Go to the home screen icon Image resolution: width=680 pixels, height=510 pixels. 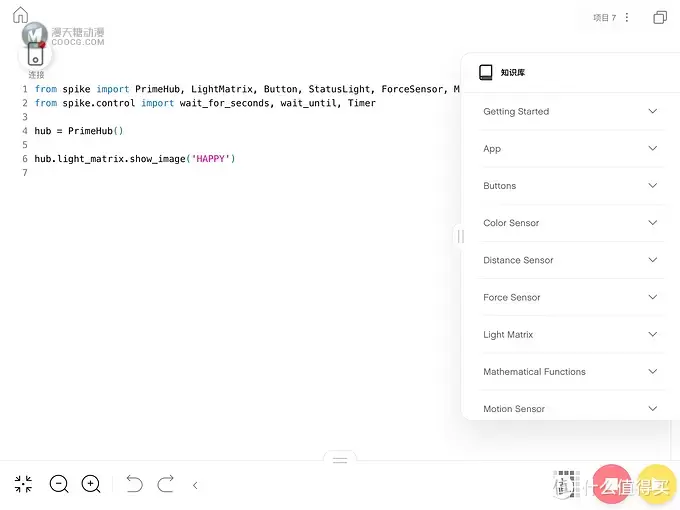tap(20, 15)
